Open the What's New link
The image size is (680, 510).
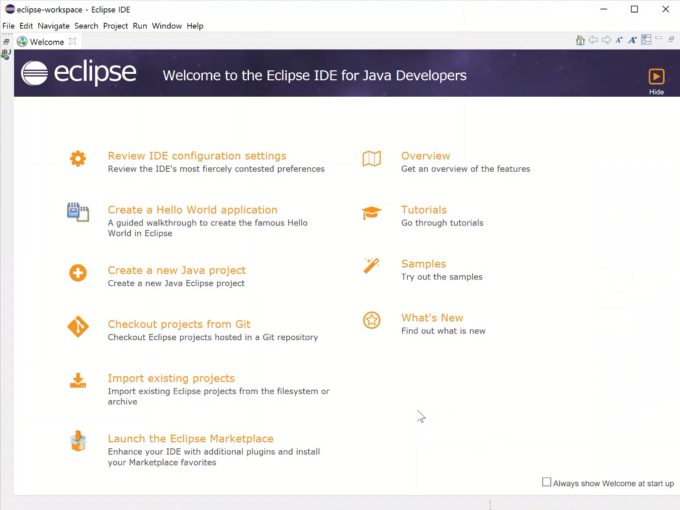pos(432,317)
